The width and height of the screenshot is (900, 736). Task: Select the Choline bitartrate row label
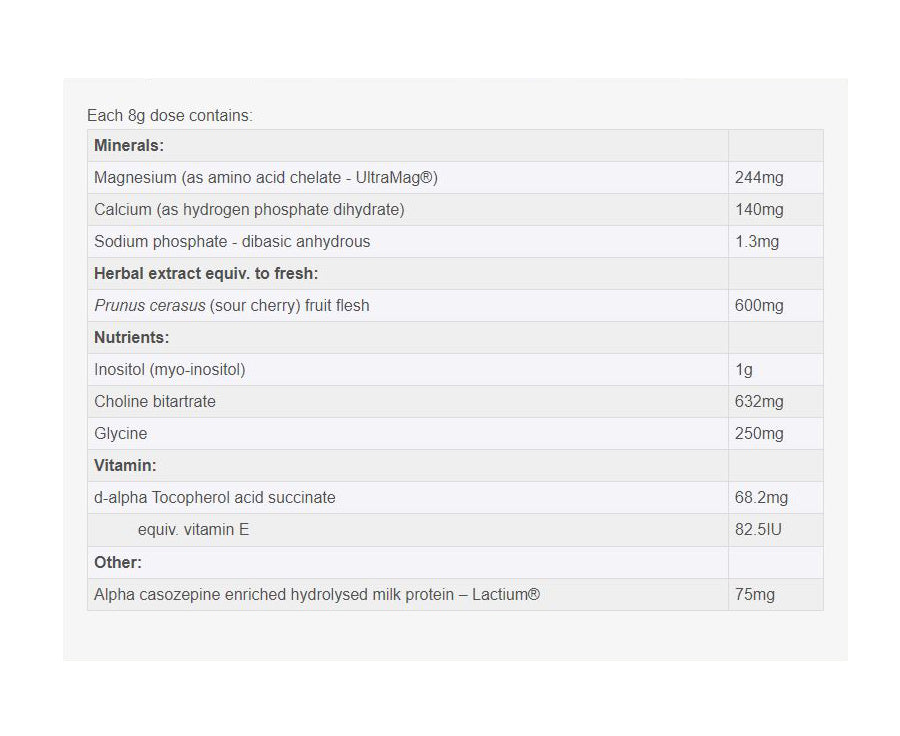[155, 402]
